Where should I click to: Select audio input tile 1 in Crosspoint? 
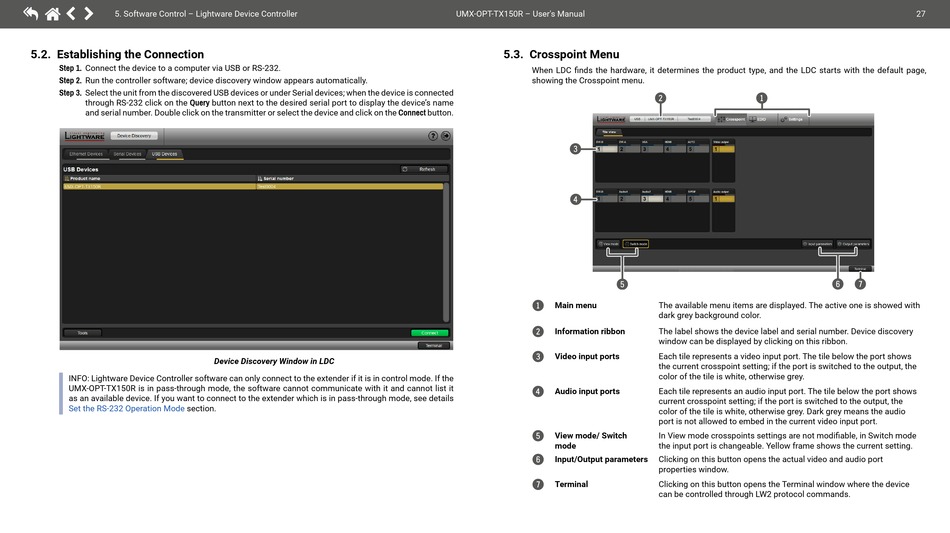[x=606, y=199]
